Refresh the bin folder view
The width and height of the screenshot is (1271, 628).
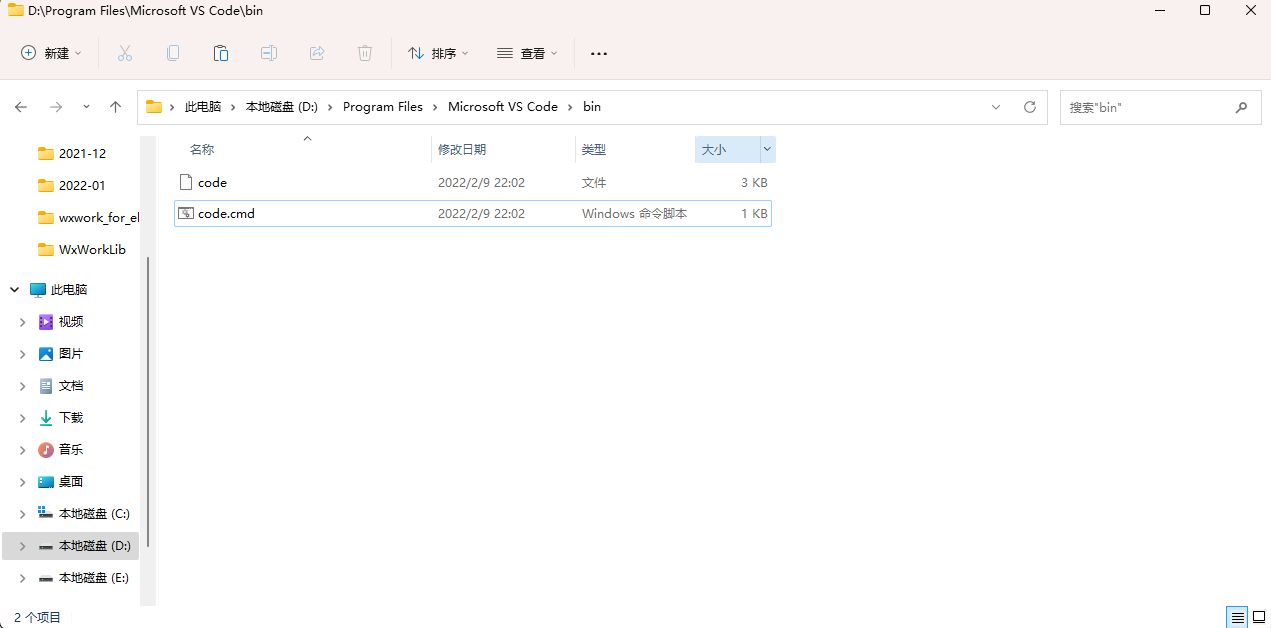[1030, 107]
